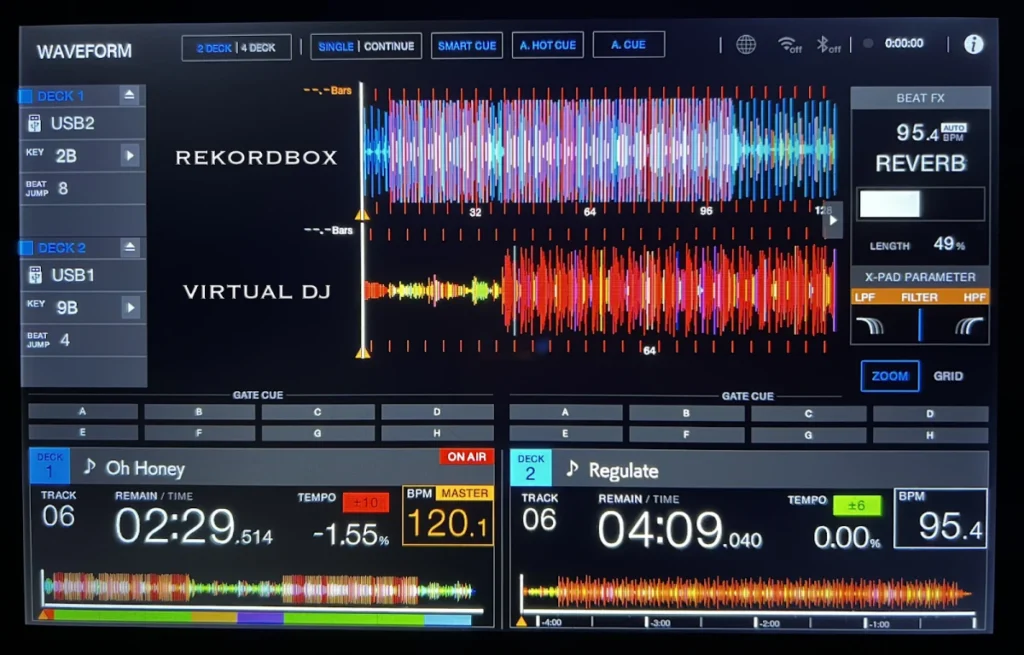
Task: Switch to Zoom mode
Action: click(890, 376)
